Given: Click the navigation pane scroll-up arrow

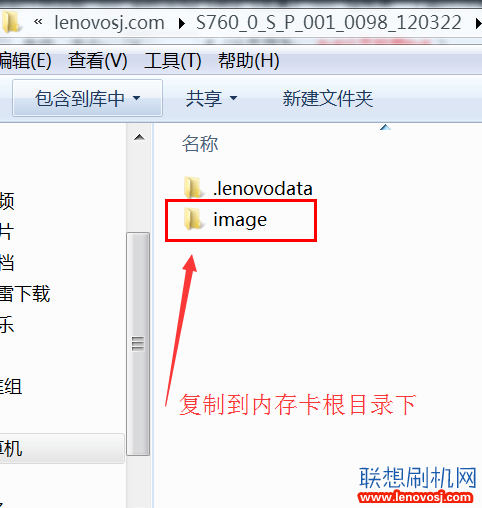Looking at the screenshot, I should 139,137.
